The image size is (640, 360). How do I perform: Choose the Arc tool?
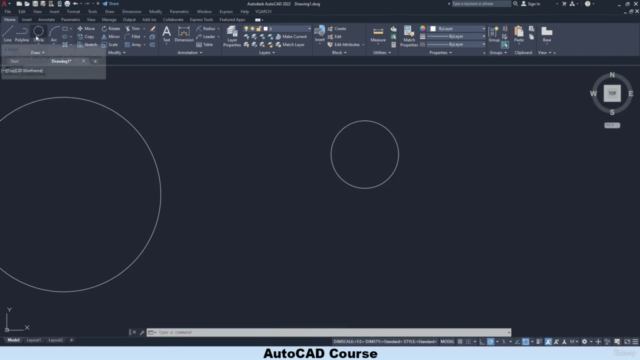(x=54, y=33)
